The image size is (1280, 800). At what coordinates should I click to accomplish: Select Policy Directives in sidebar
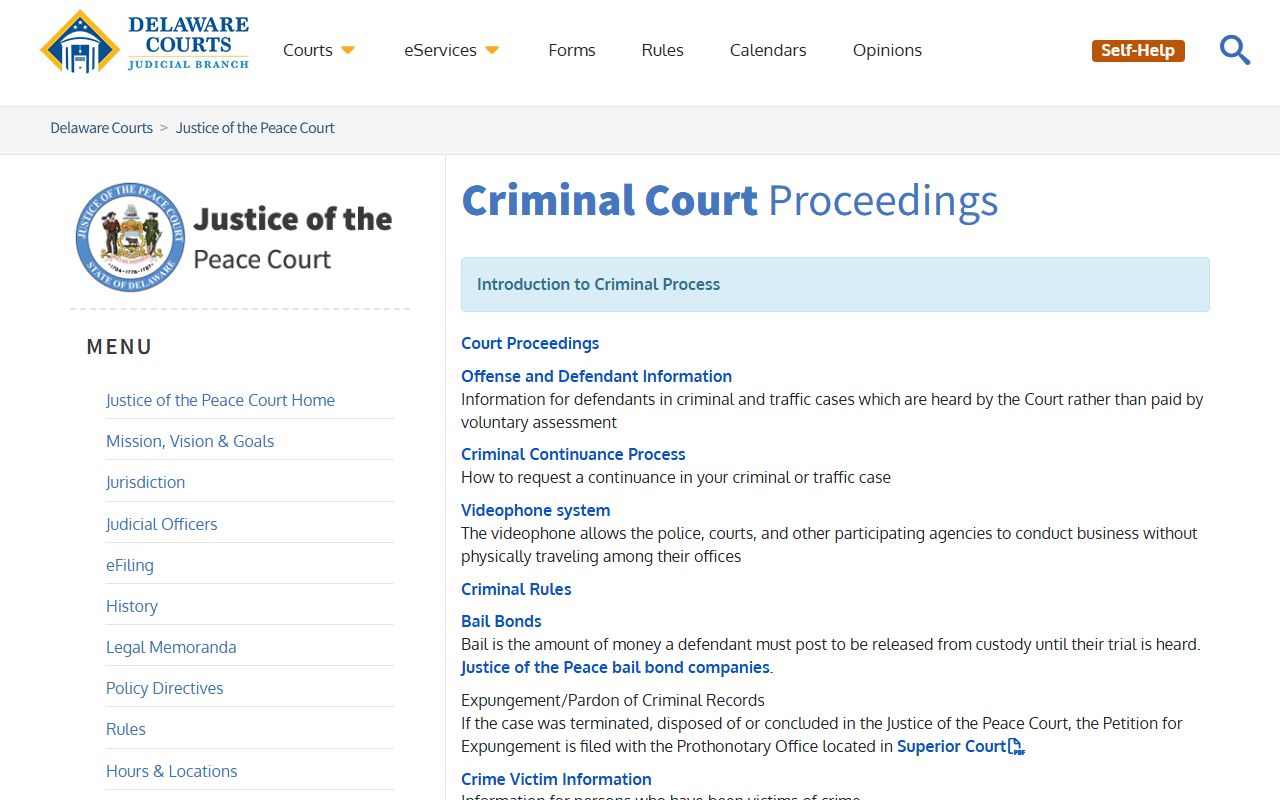(x=164, y=688)
